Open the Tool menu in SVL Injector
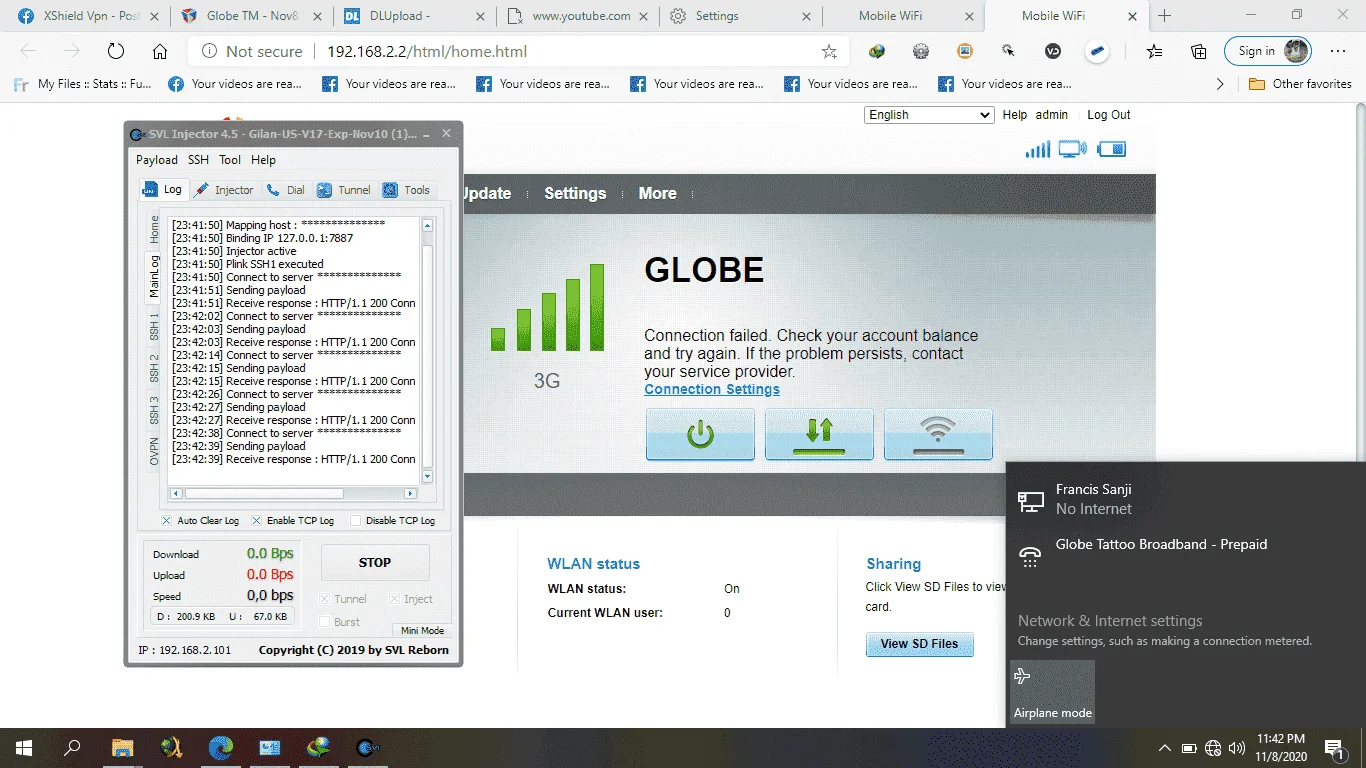This screenshot has height=768, width=1366. (230, 160)
